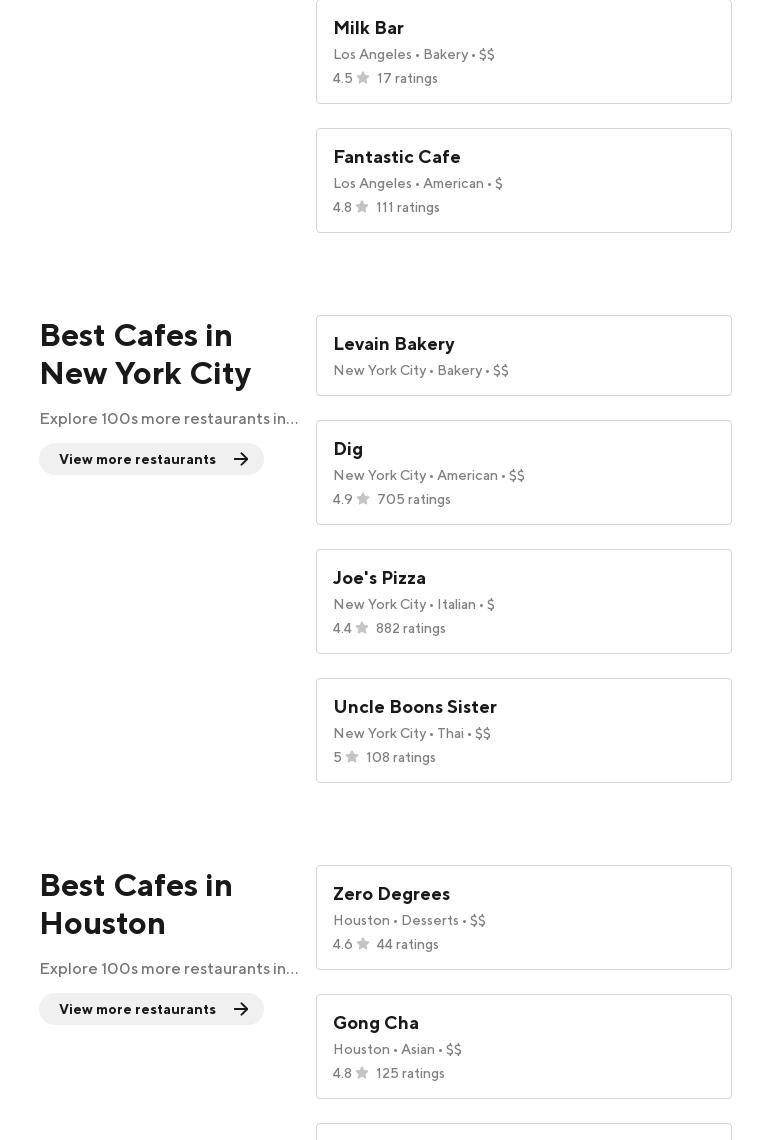This screenshot has width=770, height=1140.
Task: Click star icon on Fantastic Cafe card
Action: (x=362, y=207)
